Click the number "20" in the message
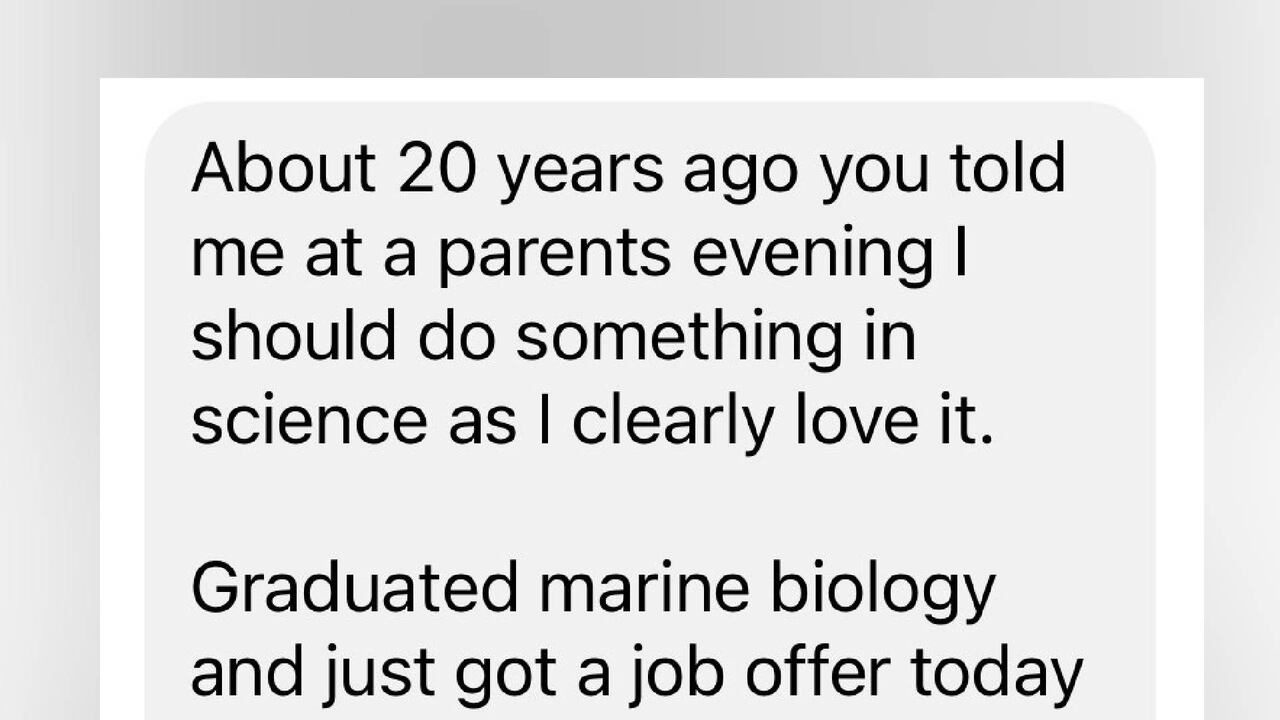Screen dimensions: 1280x720 [436, 168]
